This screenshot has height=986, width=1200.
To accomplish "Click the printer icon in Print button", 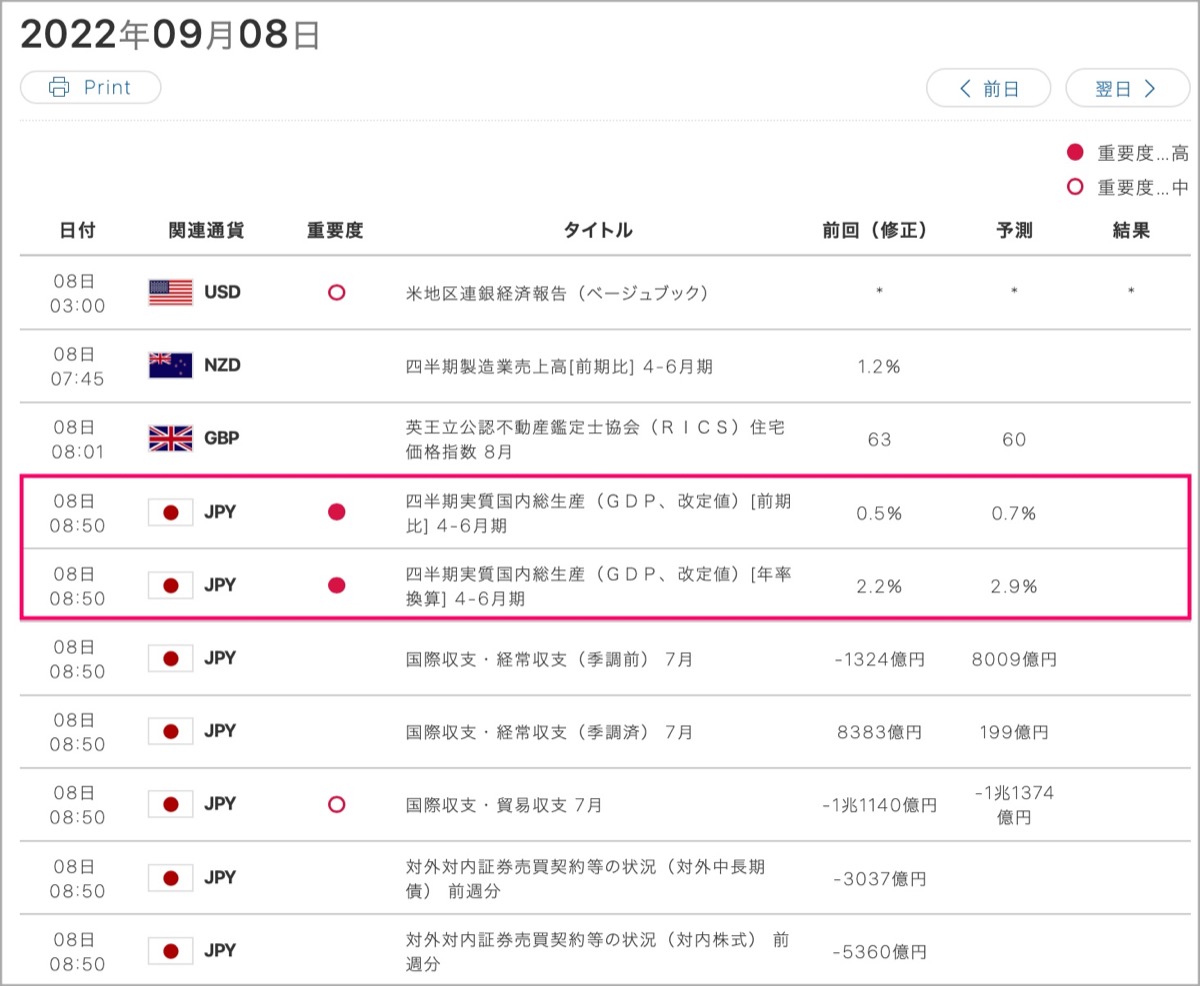I will pyautogui.click(x=59, y=87).
